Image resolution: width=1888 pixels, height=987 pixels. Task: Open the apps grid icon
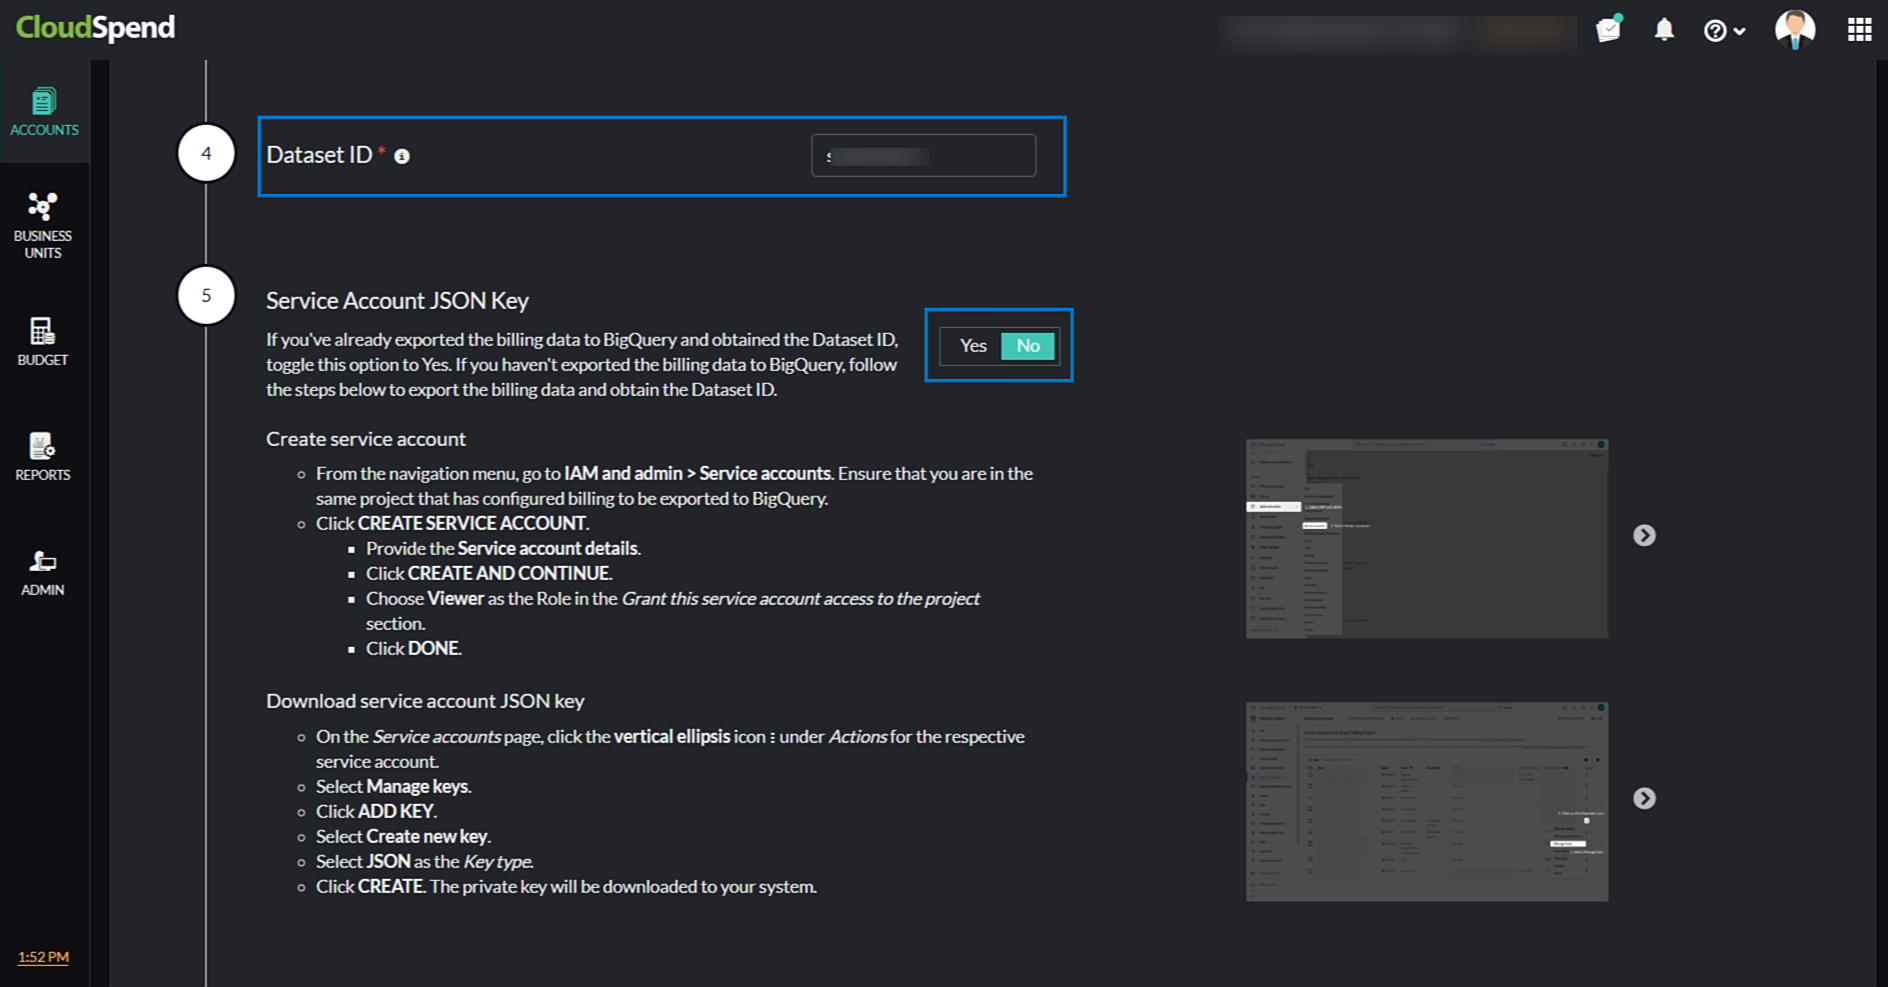click(1859, 29)
